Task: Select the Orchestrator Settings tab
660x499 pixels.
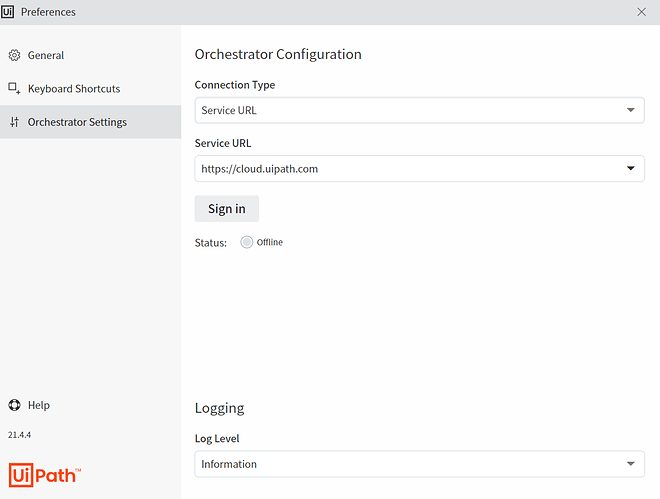Action: click(x=90, y=122)
